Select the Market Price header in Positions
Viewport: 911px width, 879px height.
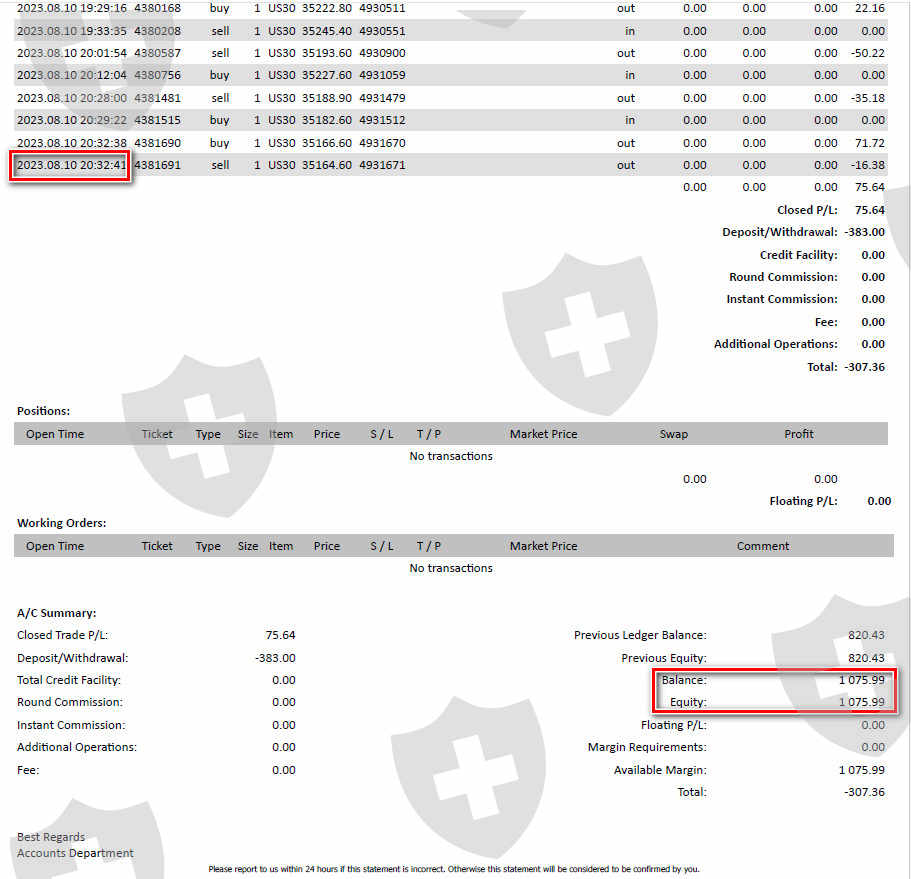click(544, 434)
